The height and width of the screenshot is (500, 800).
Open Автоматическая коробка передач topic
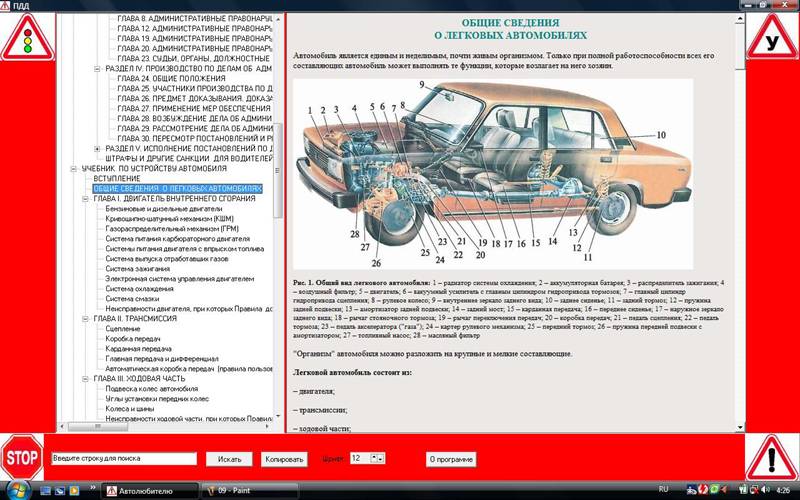click(x=189, y=368)
